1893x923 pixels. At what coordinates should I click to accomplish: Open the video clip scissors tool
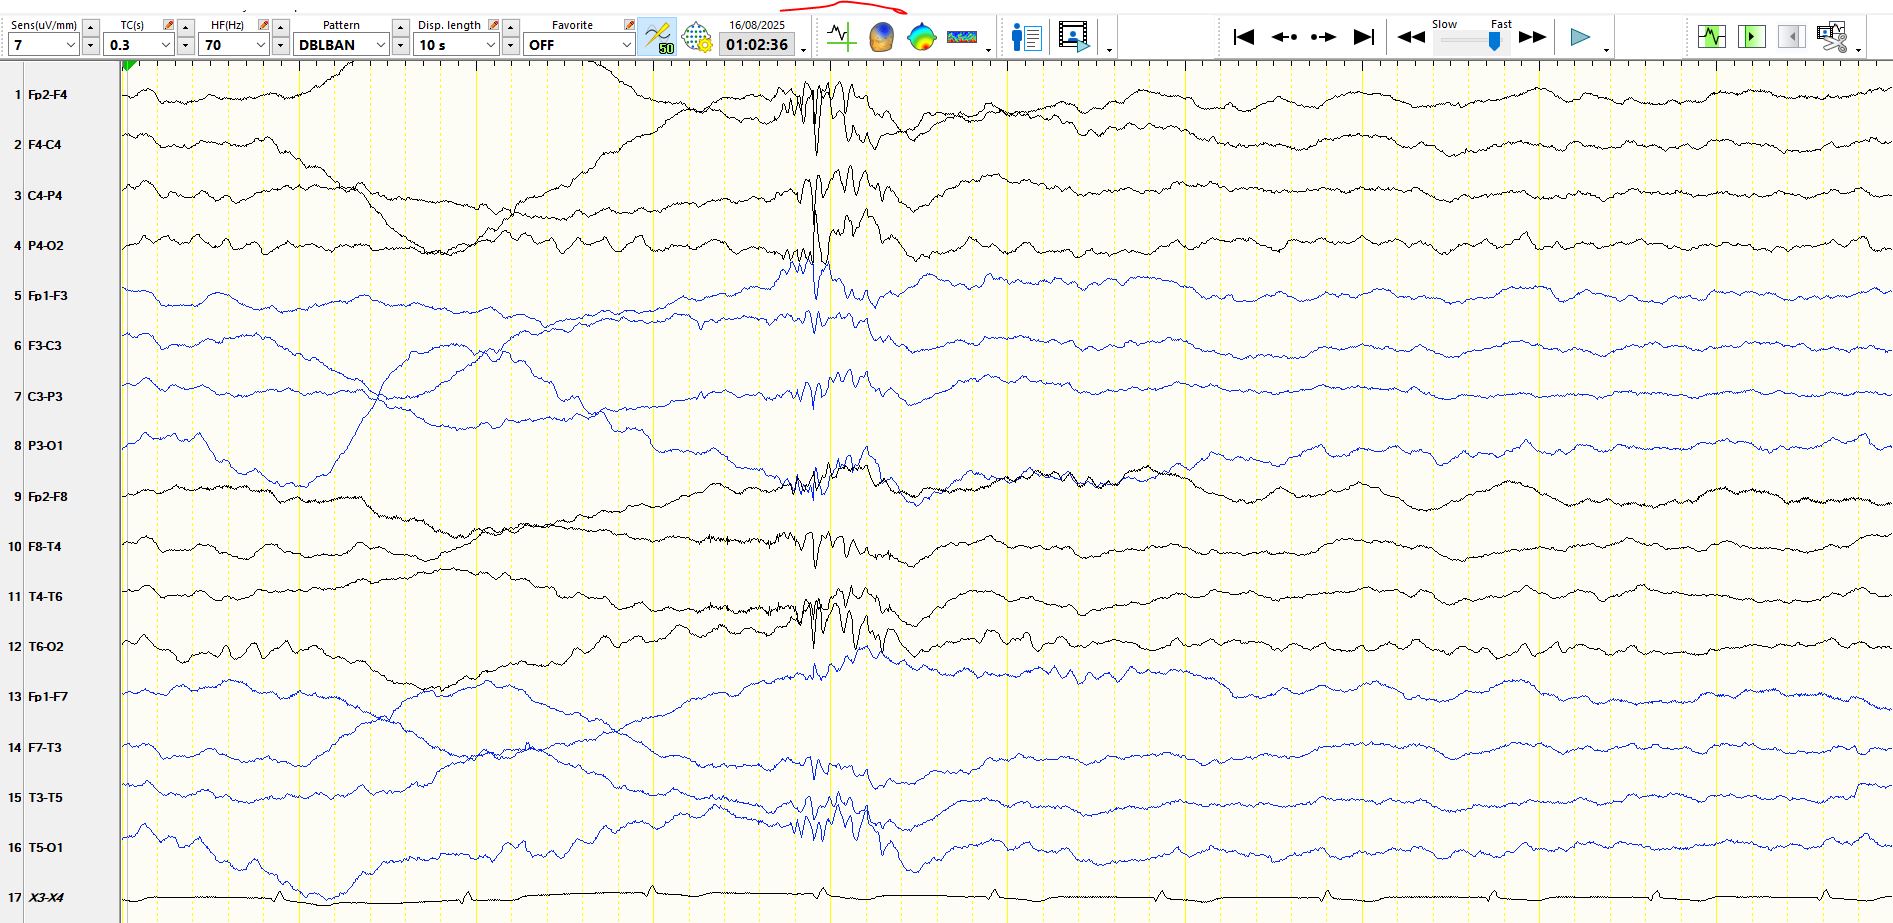click(1832, 37)
